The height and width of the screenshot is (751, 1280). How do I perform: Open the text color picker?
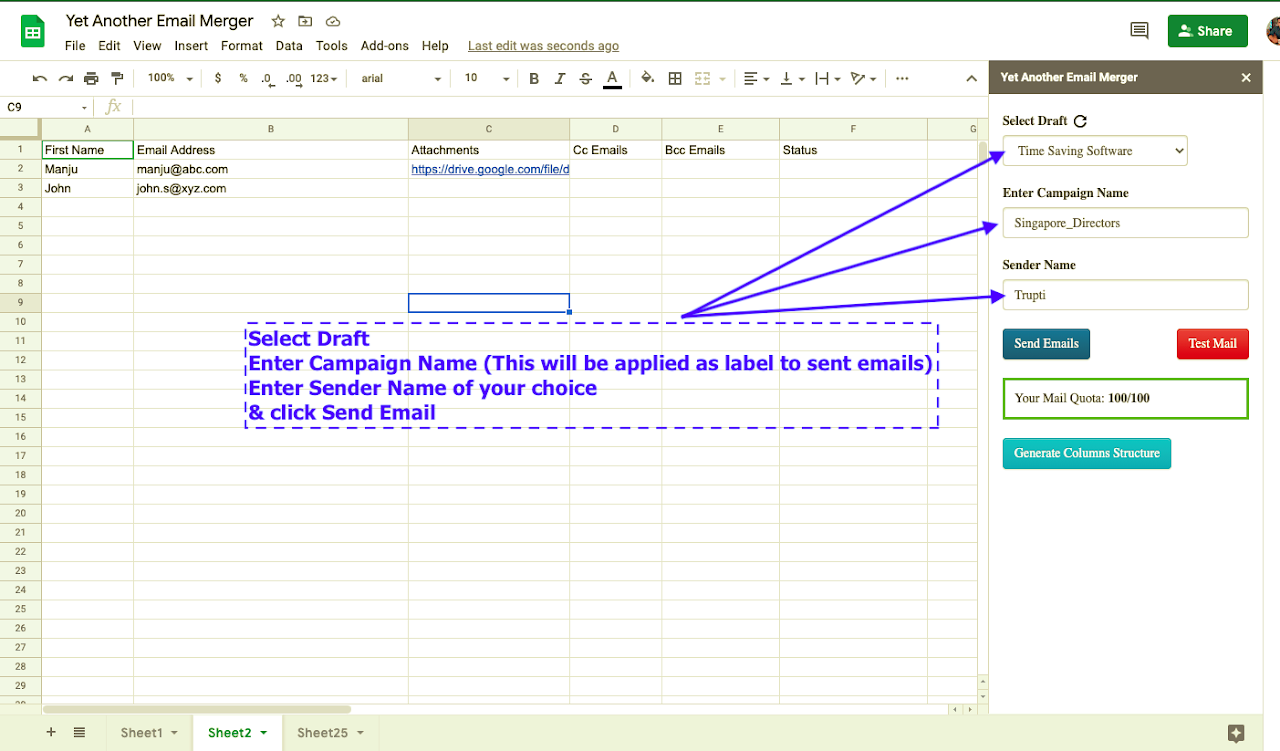[x=612, y=78]
